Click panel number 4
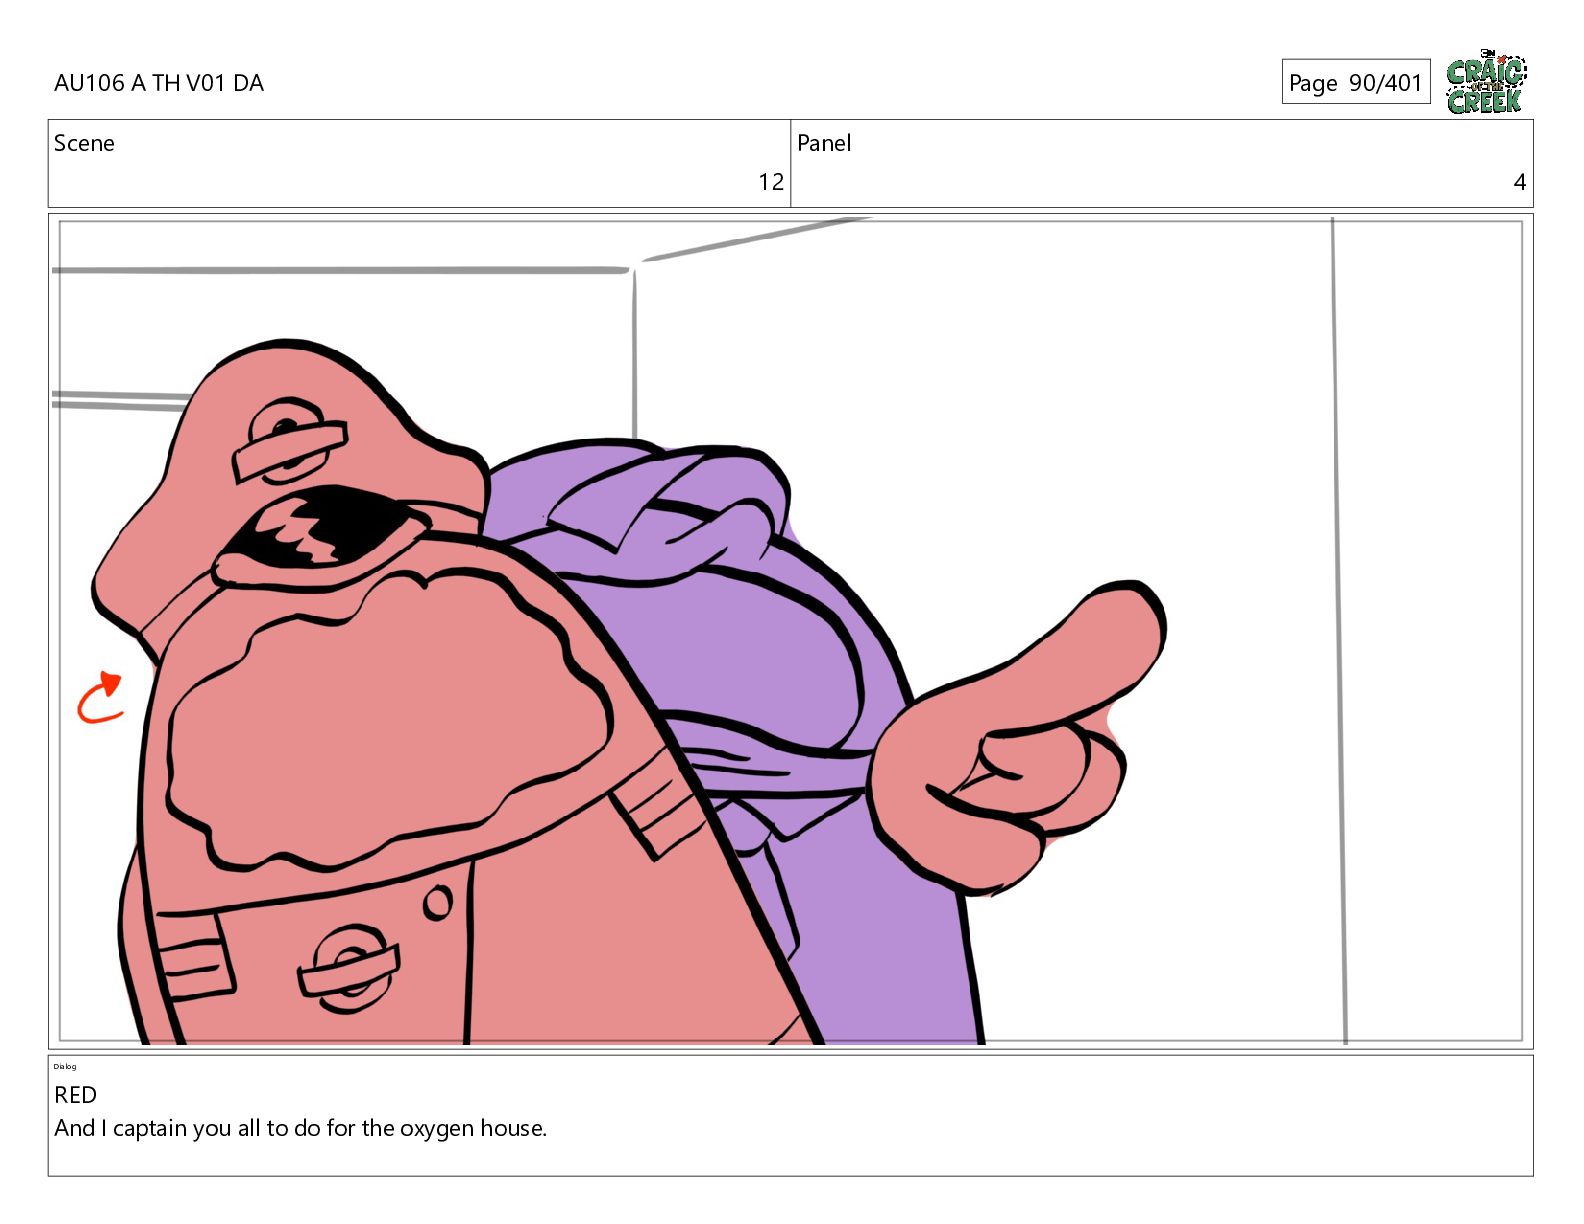1584x1224 pixels. (1520, 182)
